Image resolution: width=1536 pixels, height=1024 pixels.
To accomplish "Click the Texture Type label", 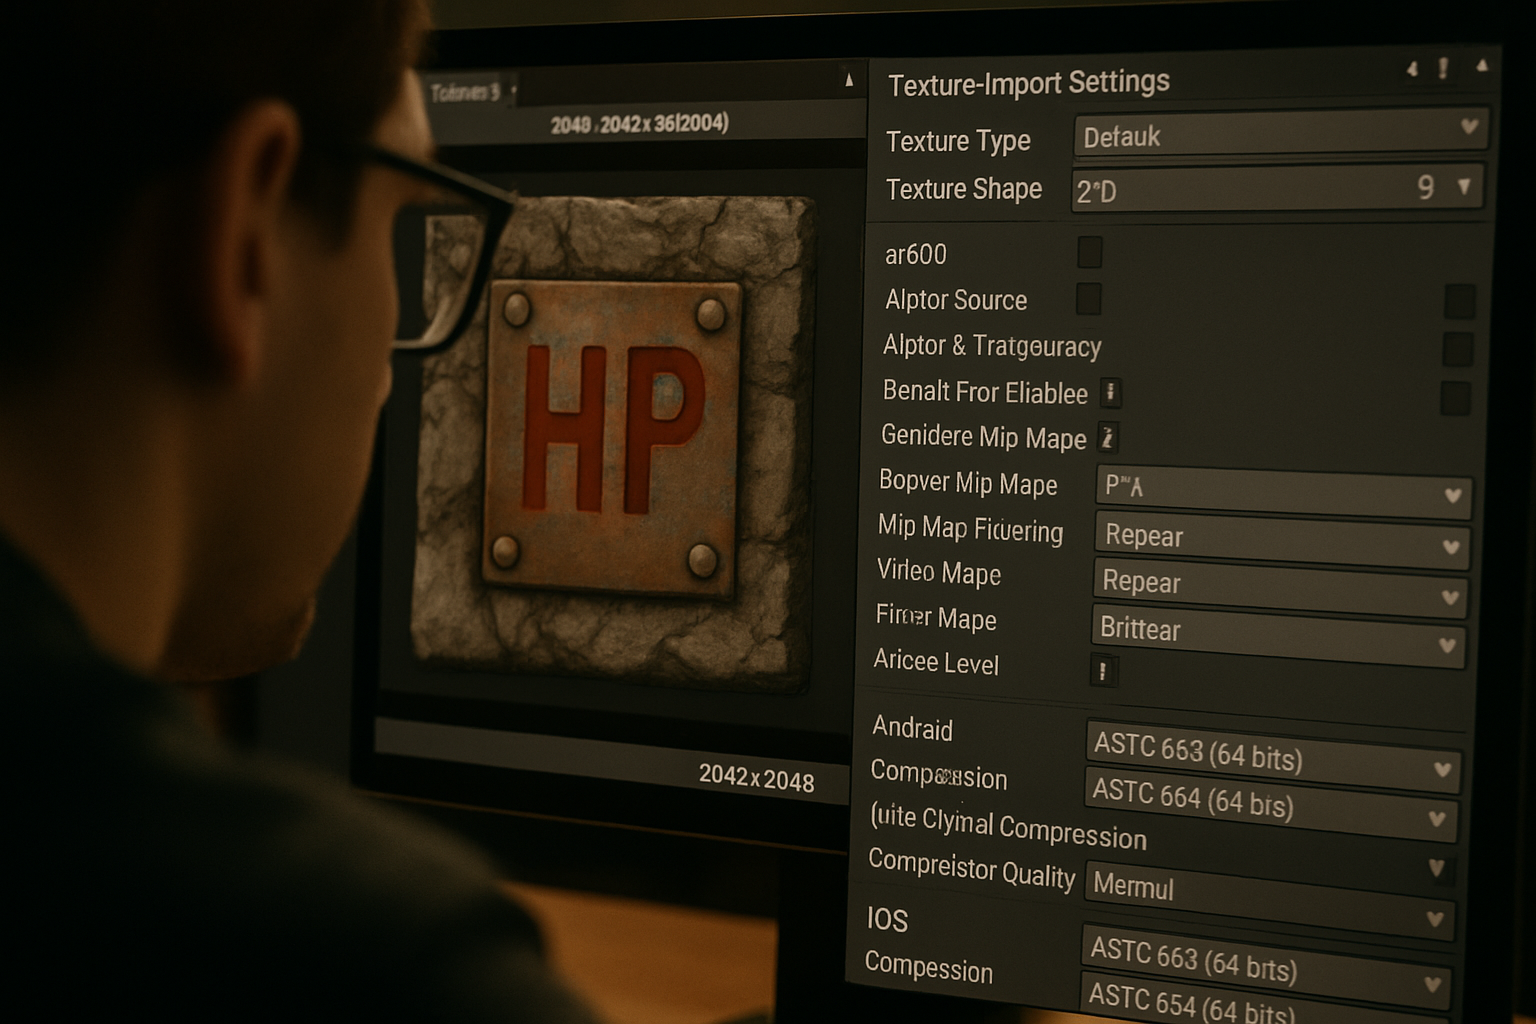I will pyautogui.click(x=958, y=141).
